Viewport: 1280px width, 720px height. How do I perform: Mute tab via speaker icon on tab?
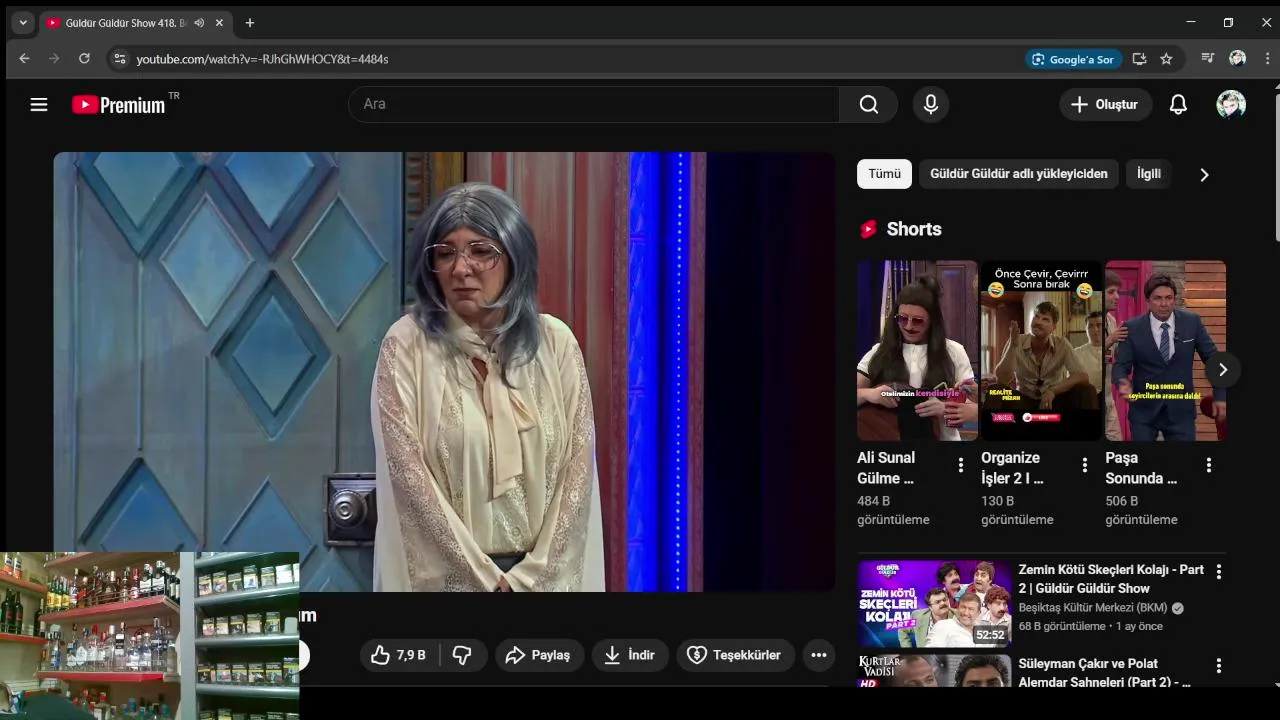[x=199, y=23]
